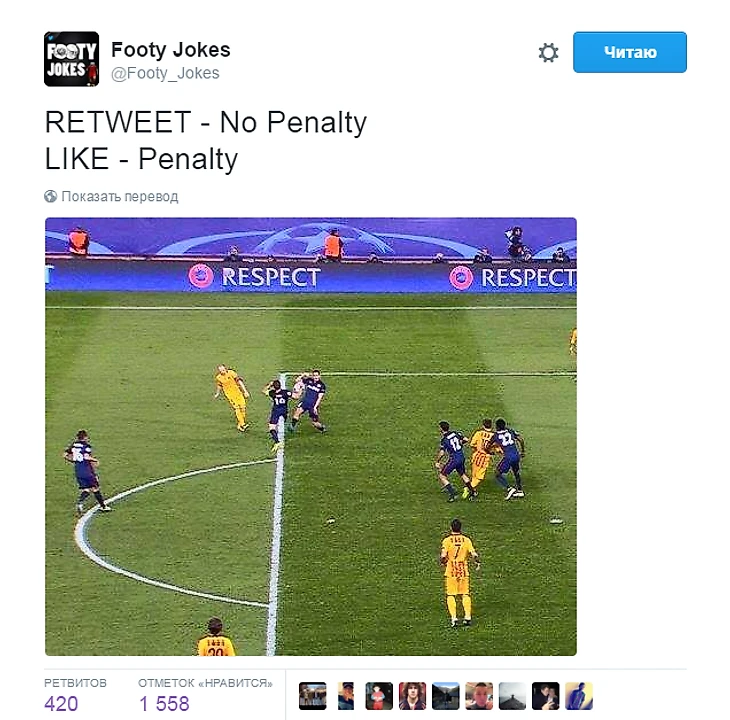Open the mountain valley landscape avatar
Screen dimensions: 730x720
click(446, 696)
